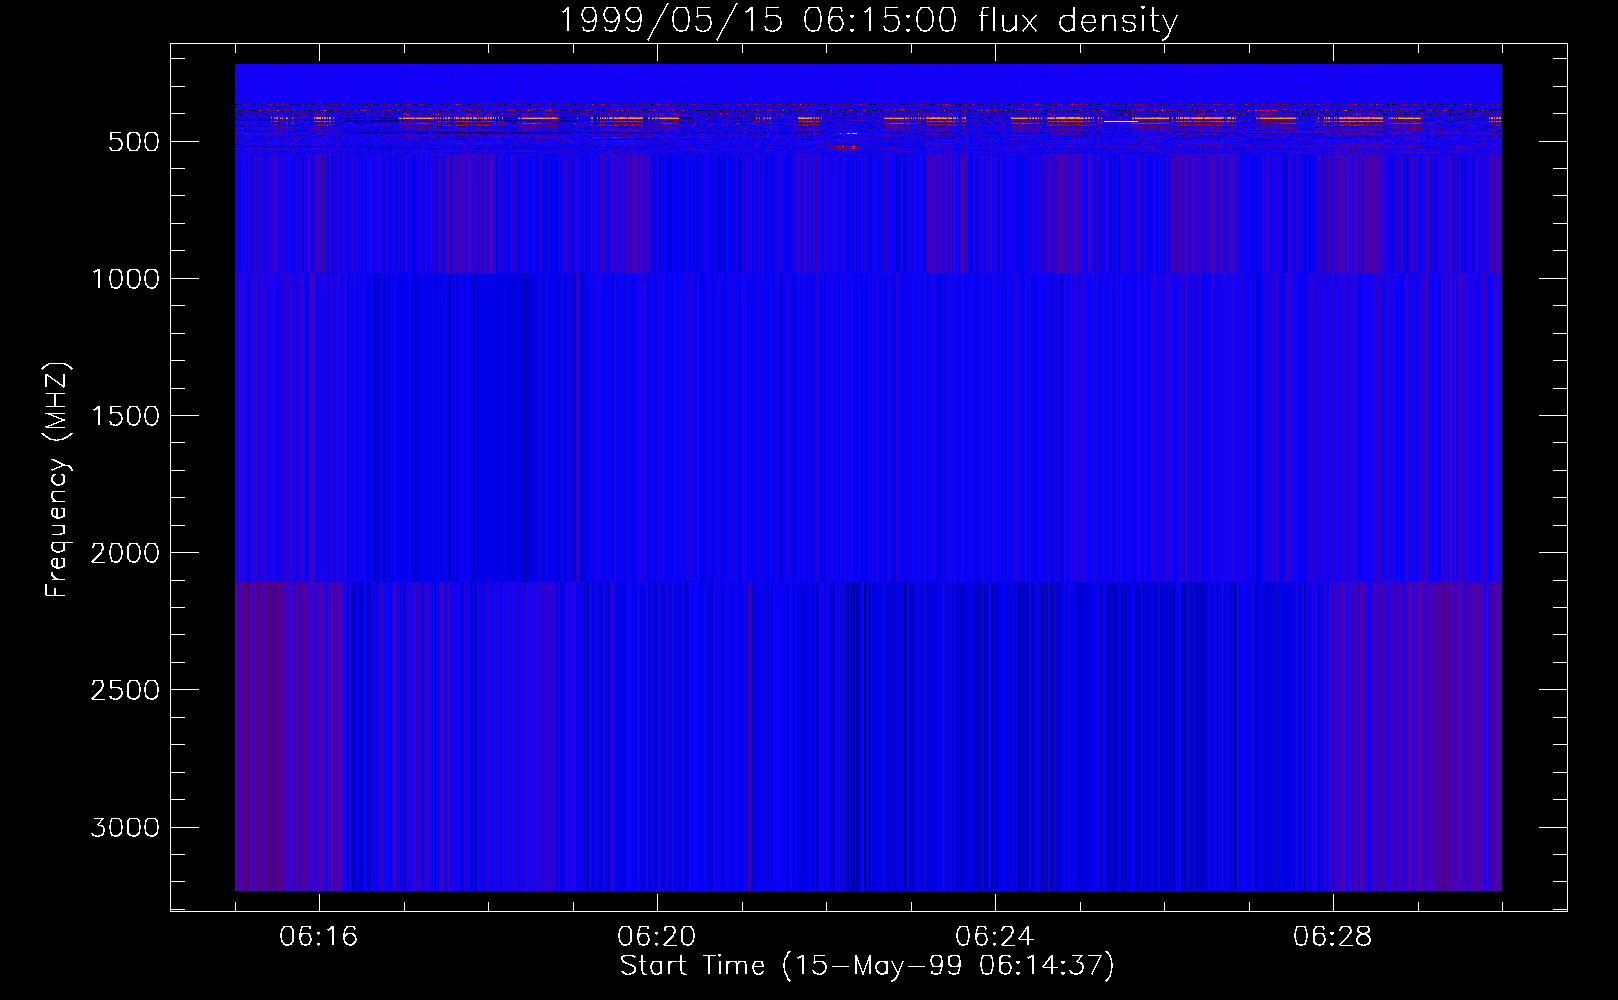Viewport: 1618px width, 1000px height.
Task: Click the 2500 frequency tick label
Action: (125, 690)
